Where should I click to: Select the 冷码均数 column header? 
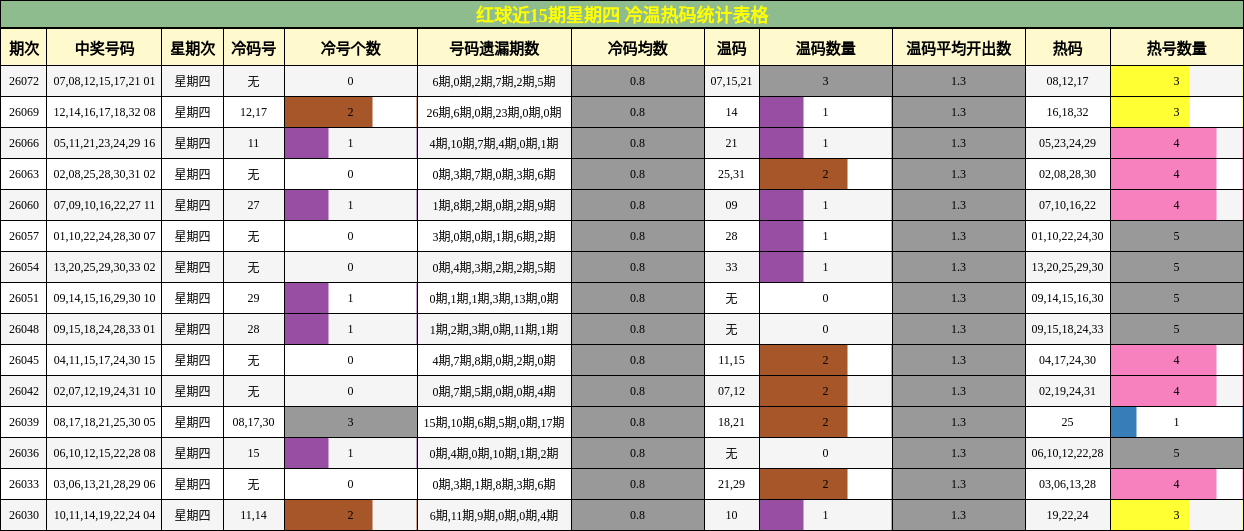(638, 48)
